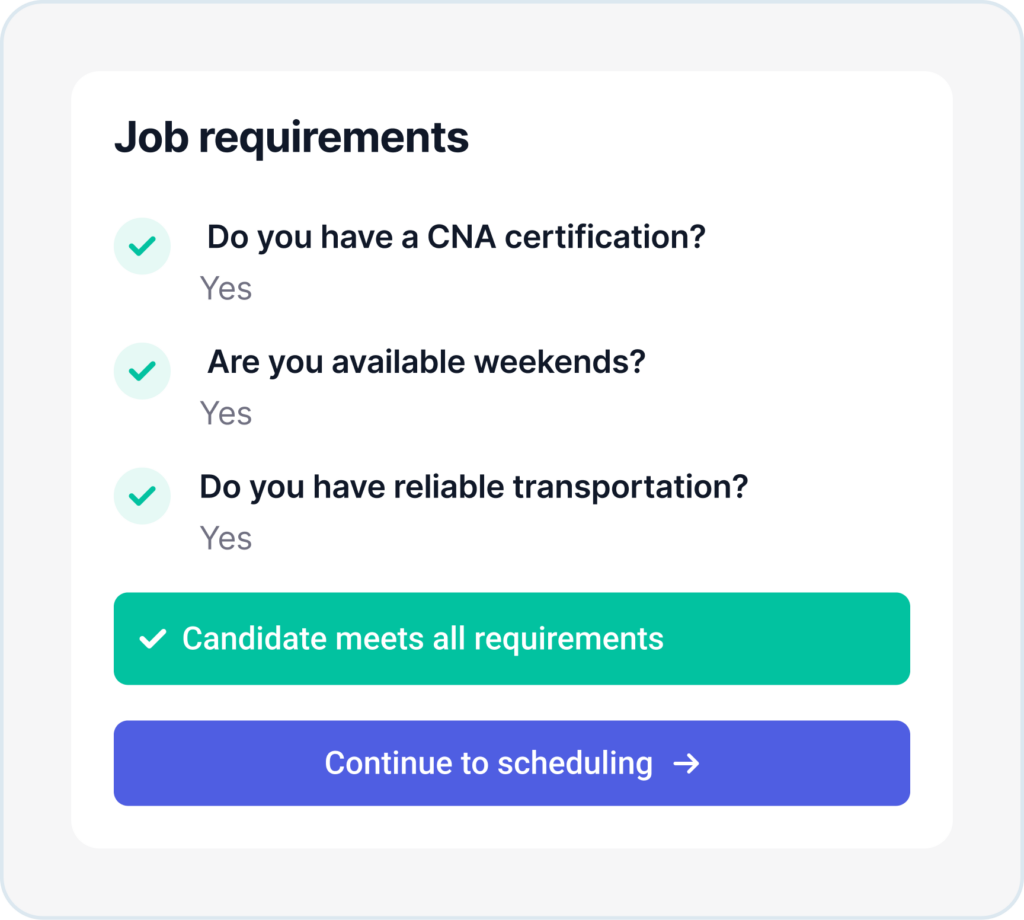
Task: Click the checkmark icon beside reliable transportation
Action: coord(142,496)
